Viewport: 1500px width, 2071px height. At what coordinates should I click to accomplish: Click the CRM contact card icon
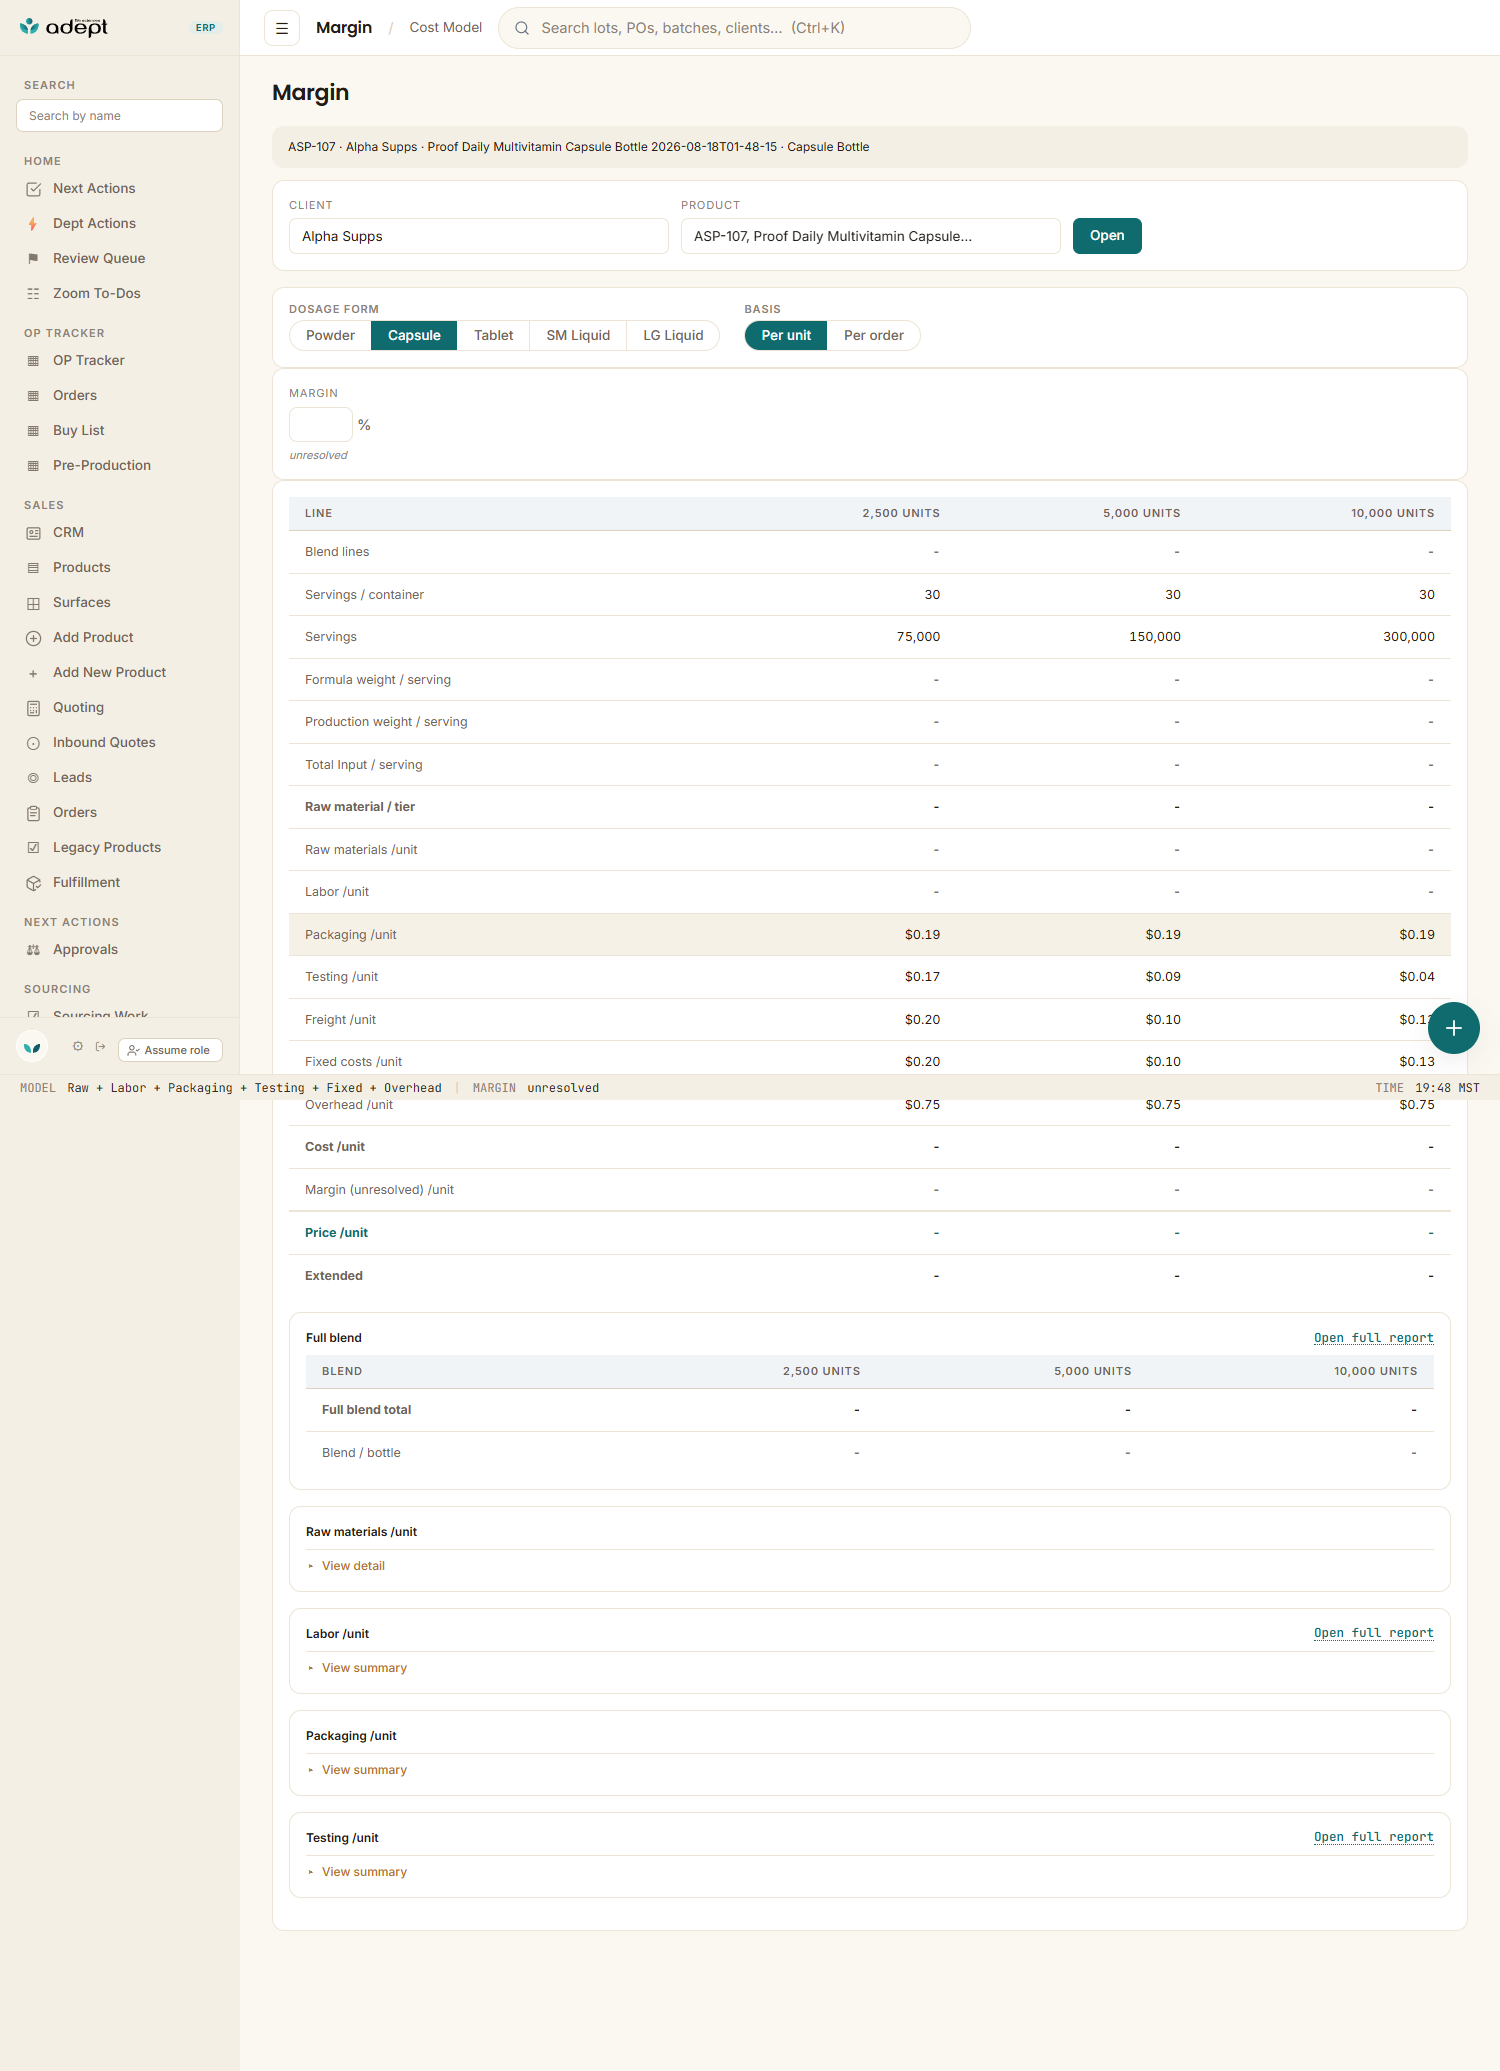(33, 533)
